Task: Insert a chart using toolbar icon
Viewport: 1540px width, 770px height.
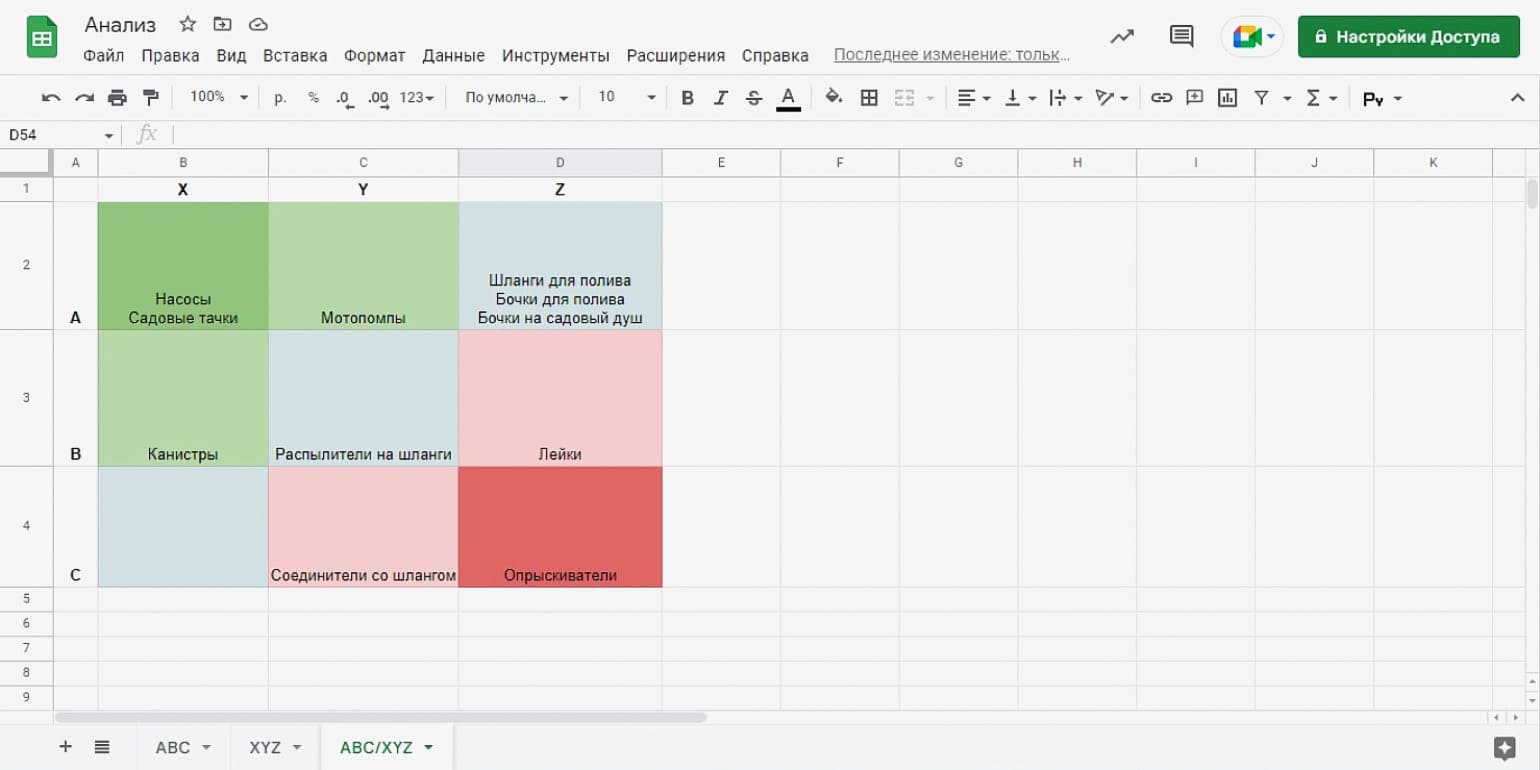Action: pos(1227,98)
